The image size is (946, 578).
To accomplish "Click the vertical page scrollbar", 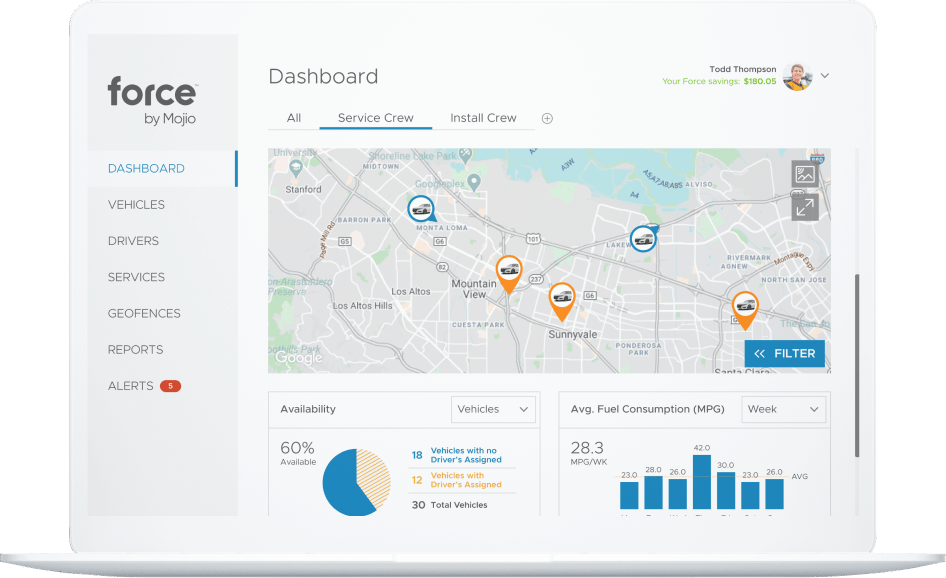I will tap(857, 366).
